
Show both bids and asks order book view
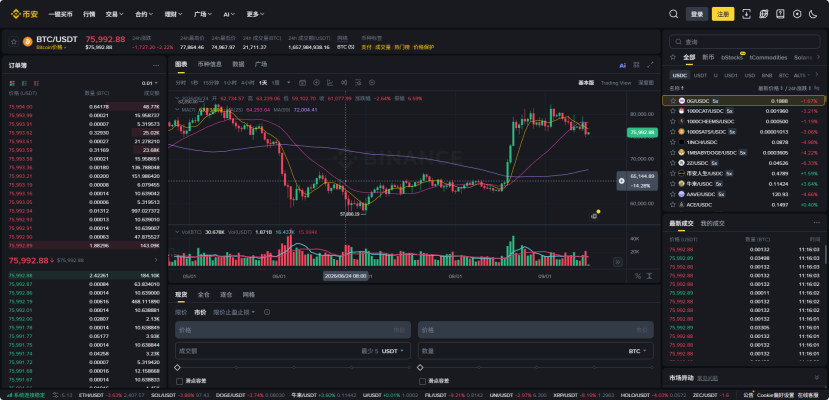coord(12,83)
